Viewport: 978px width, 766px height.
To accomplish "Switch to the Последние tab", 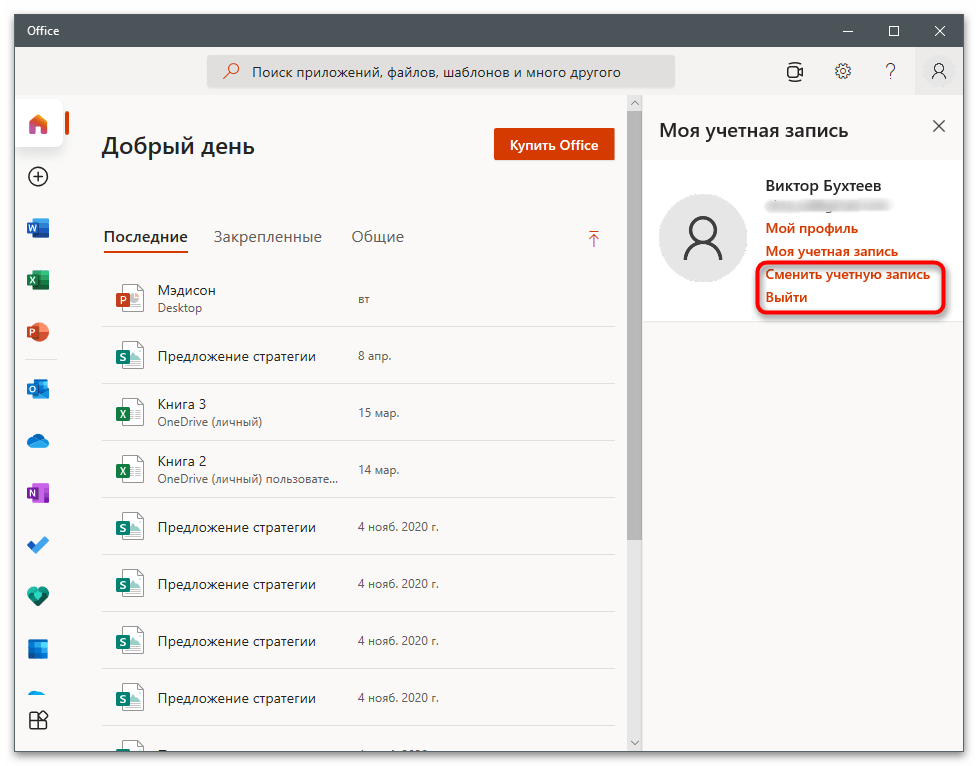I will pos(145,237).
